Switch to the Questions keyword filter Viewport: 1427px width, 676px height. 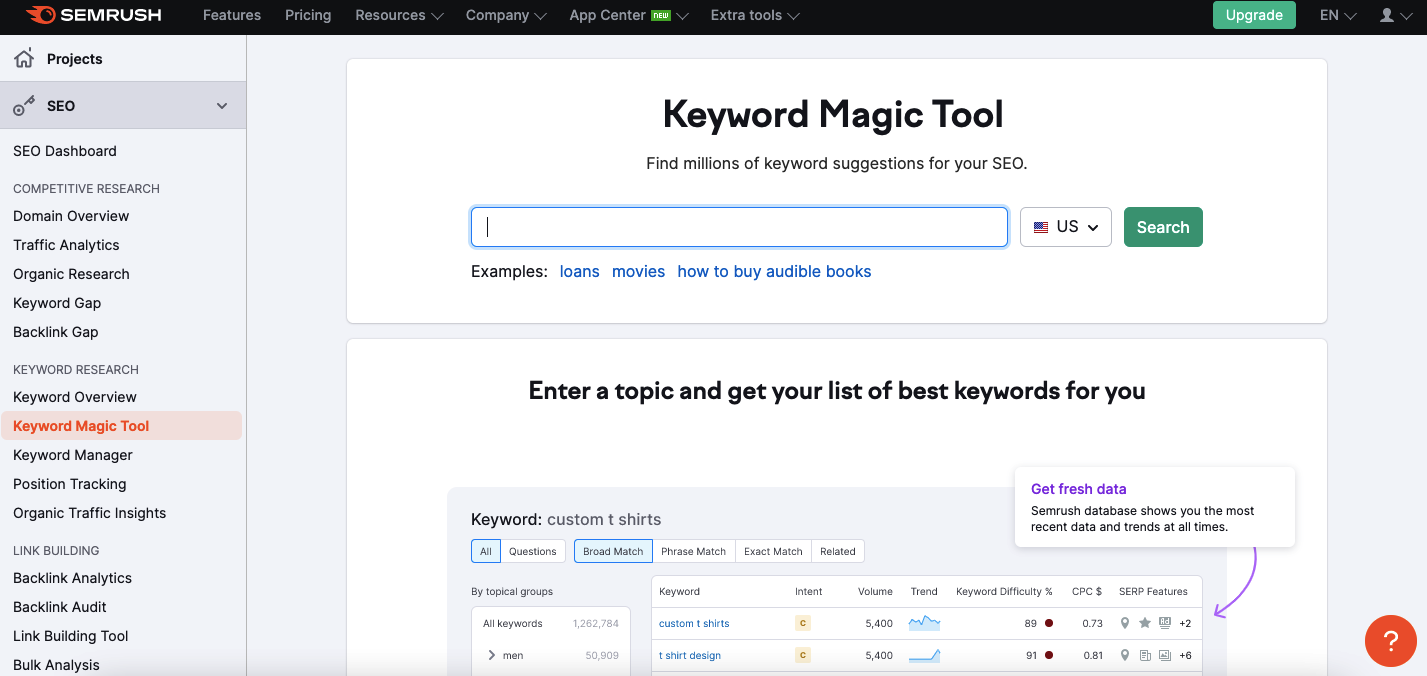coord(533,551)
